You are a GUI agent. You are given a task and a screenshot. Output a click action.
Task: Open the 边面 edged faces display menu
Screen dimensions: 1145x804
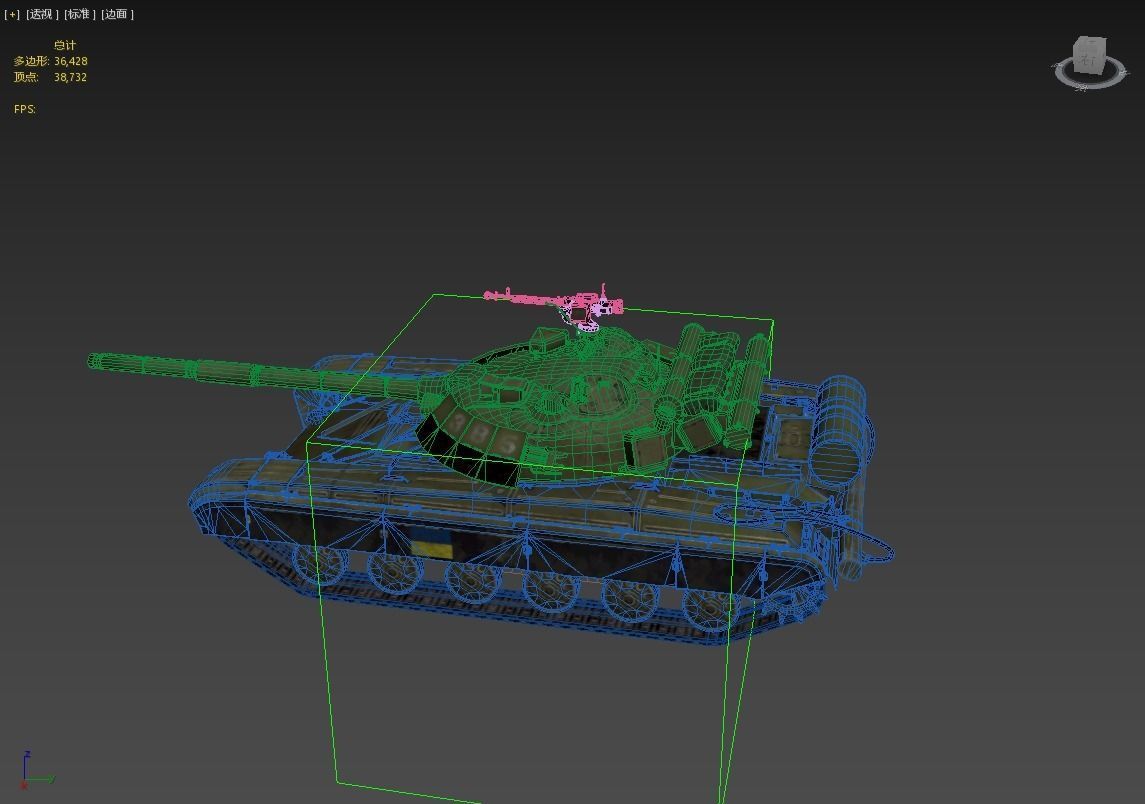point(117,14)
